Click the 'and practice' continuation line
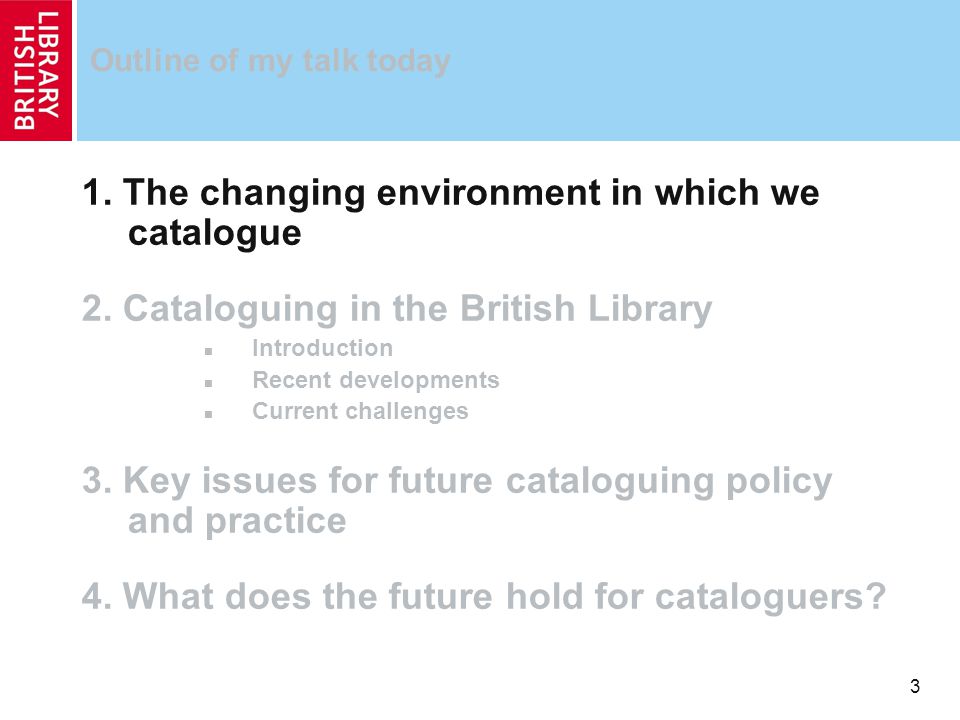This screenshot has width=960, height=720. click(237, 522)
